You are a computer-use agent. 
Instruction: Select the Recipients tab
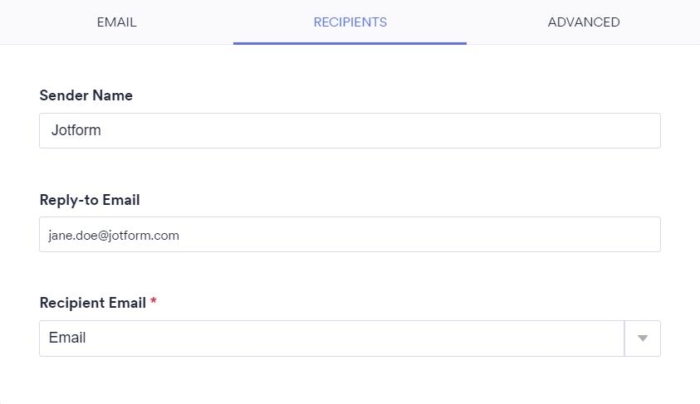[350, 22]
